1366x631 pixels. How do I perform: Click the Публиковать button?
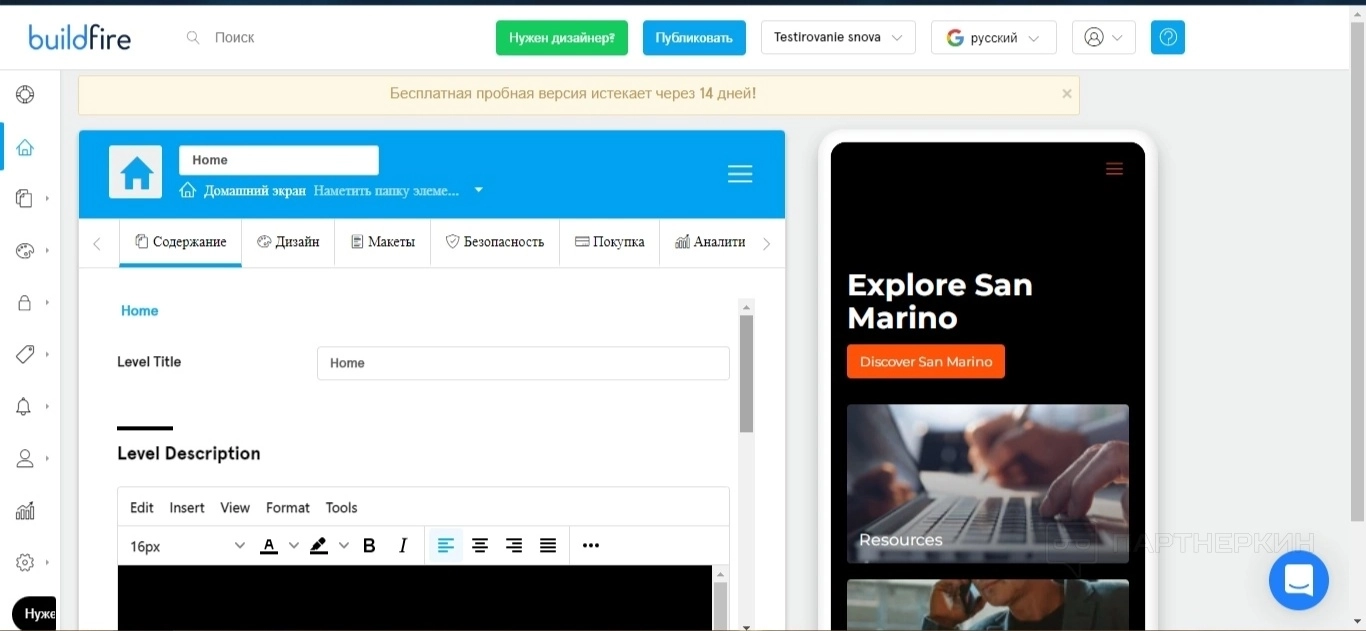[x=694, y=38]
